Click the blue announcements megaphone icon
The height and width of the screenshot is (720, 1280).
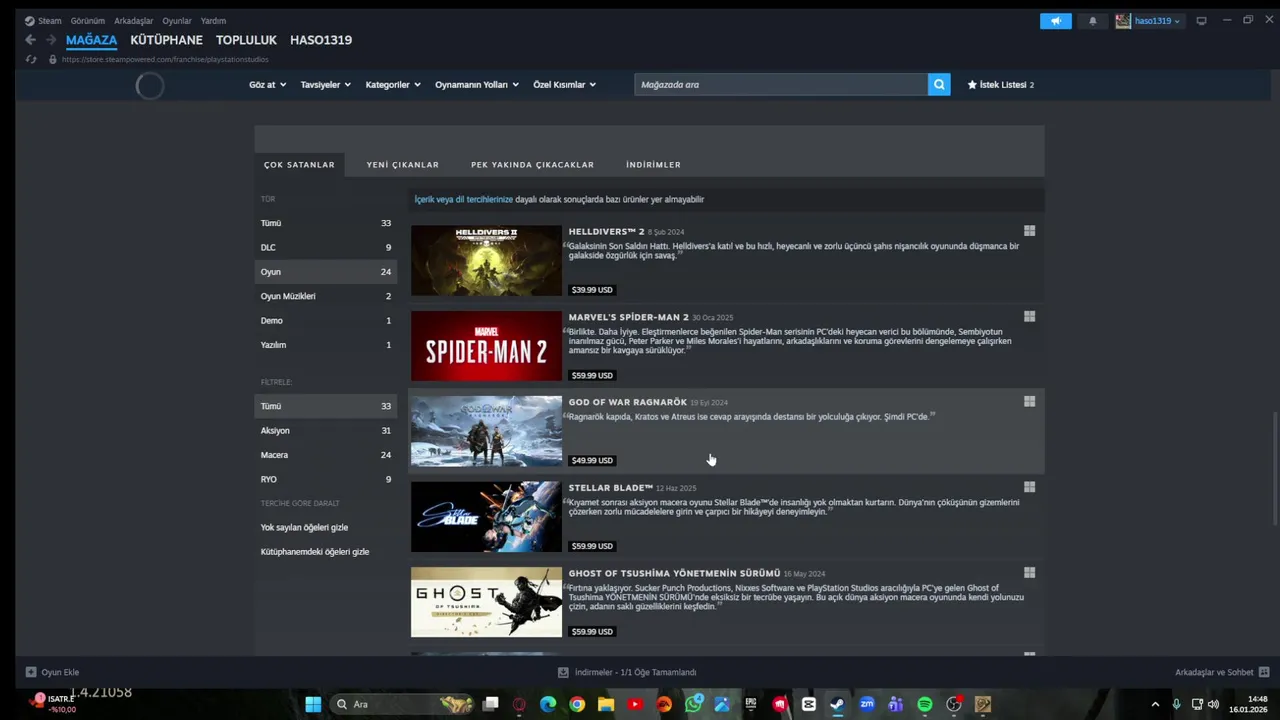click(1055, 21)
